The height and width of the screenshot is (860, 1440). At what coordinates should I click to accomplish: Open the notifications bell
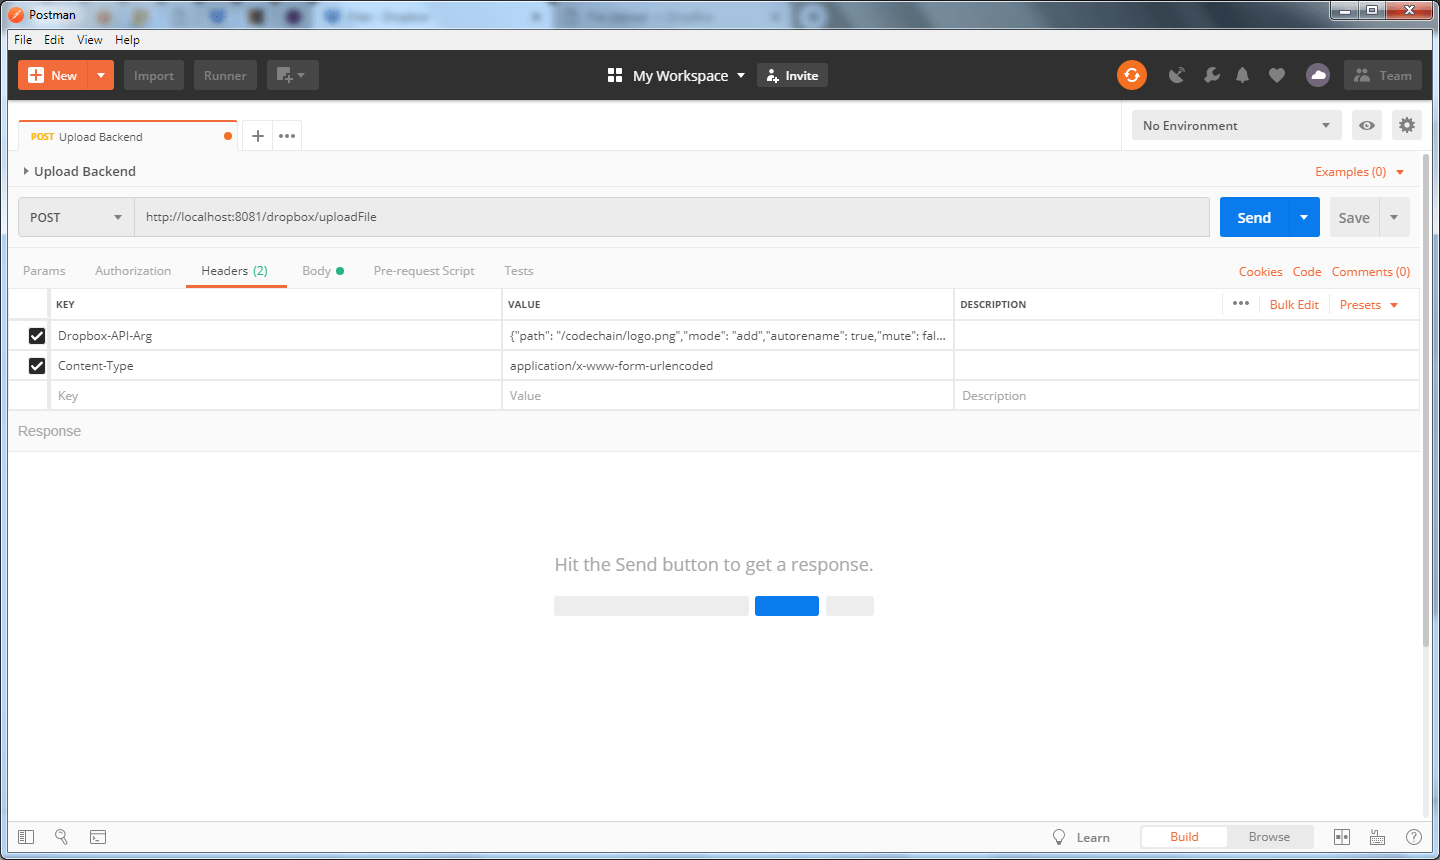1243,75
